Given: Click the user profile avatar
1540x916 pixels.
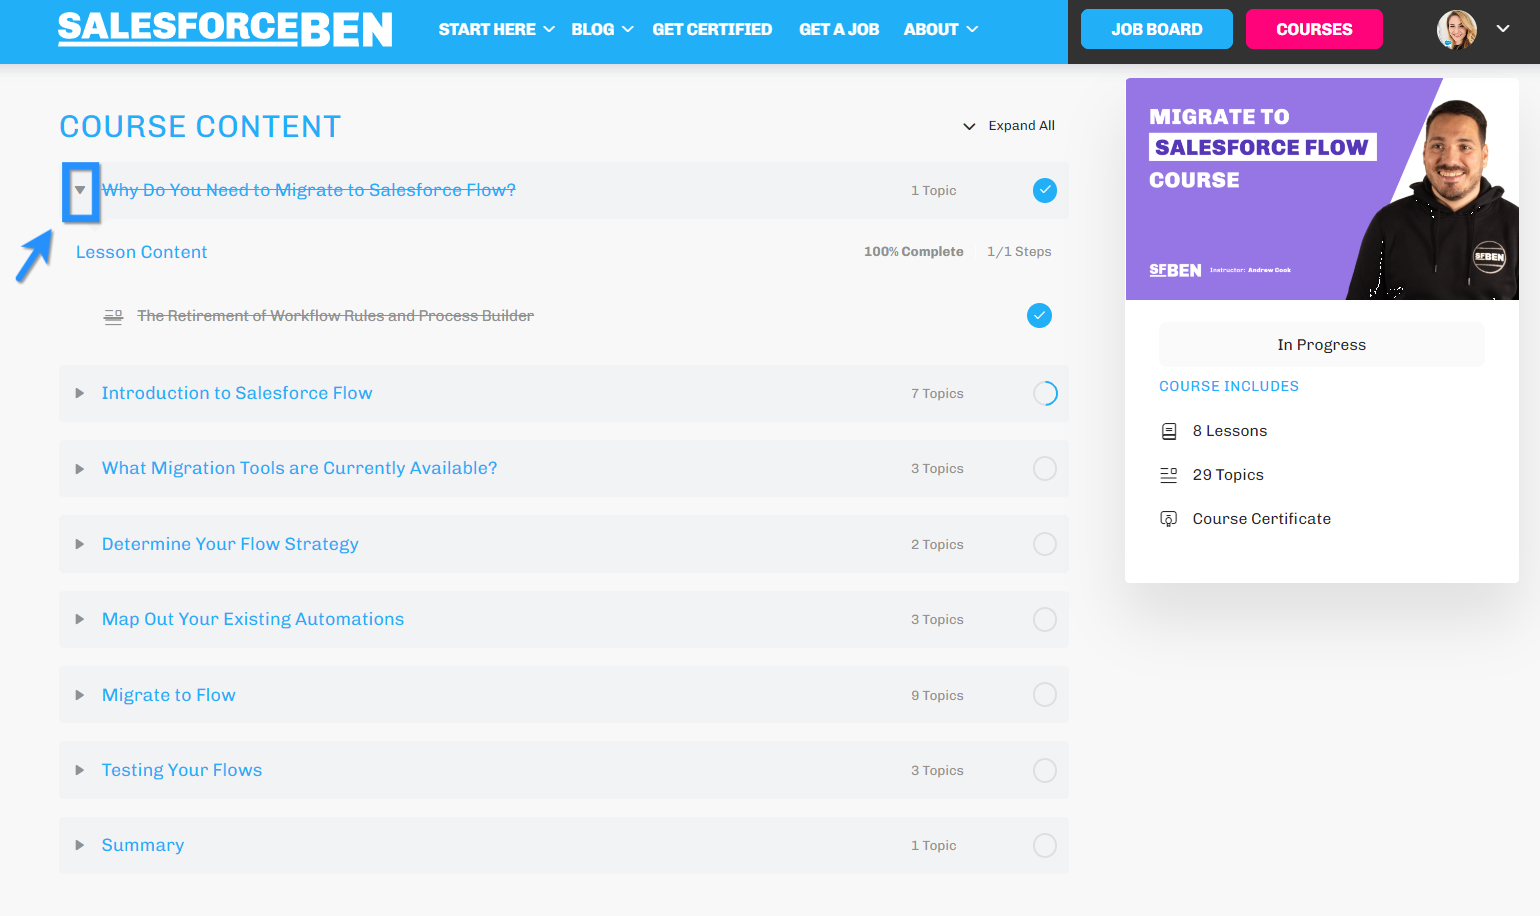Looking at the screenshot, I should [x=1457, y=30].
